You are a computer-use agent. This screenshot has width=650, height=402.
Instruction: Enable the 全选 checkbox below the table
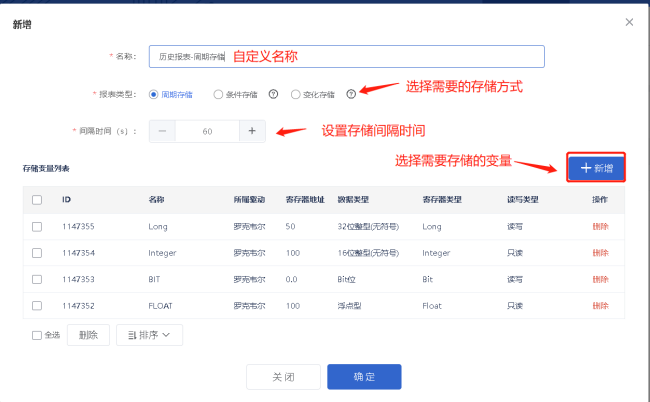pyautogui.click(x=37, y=335)
